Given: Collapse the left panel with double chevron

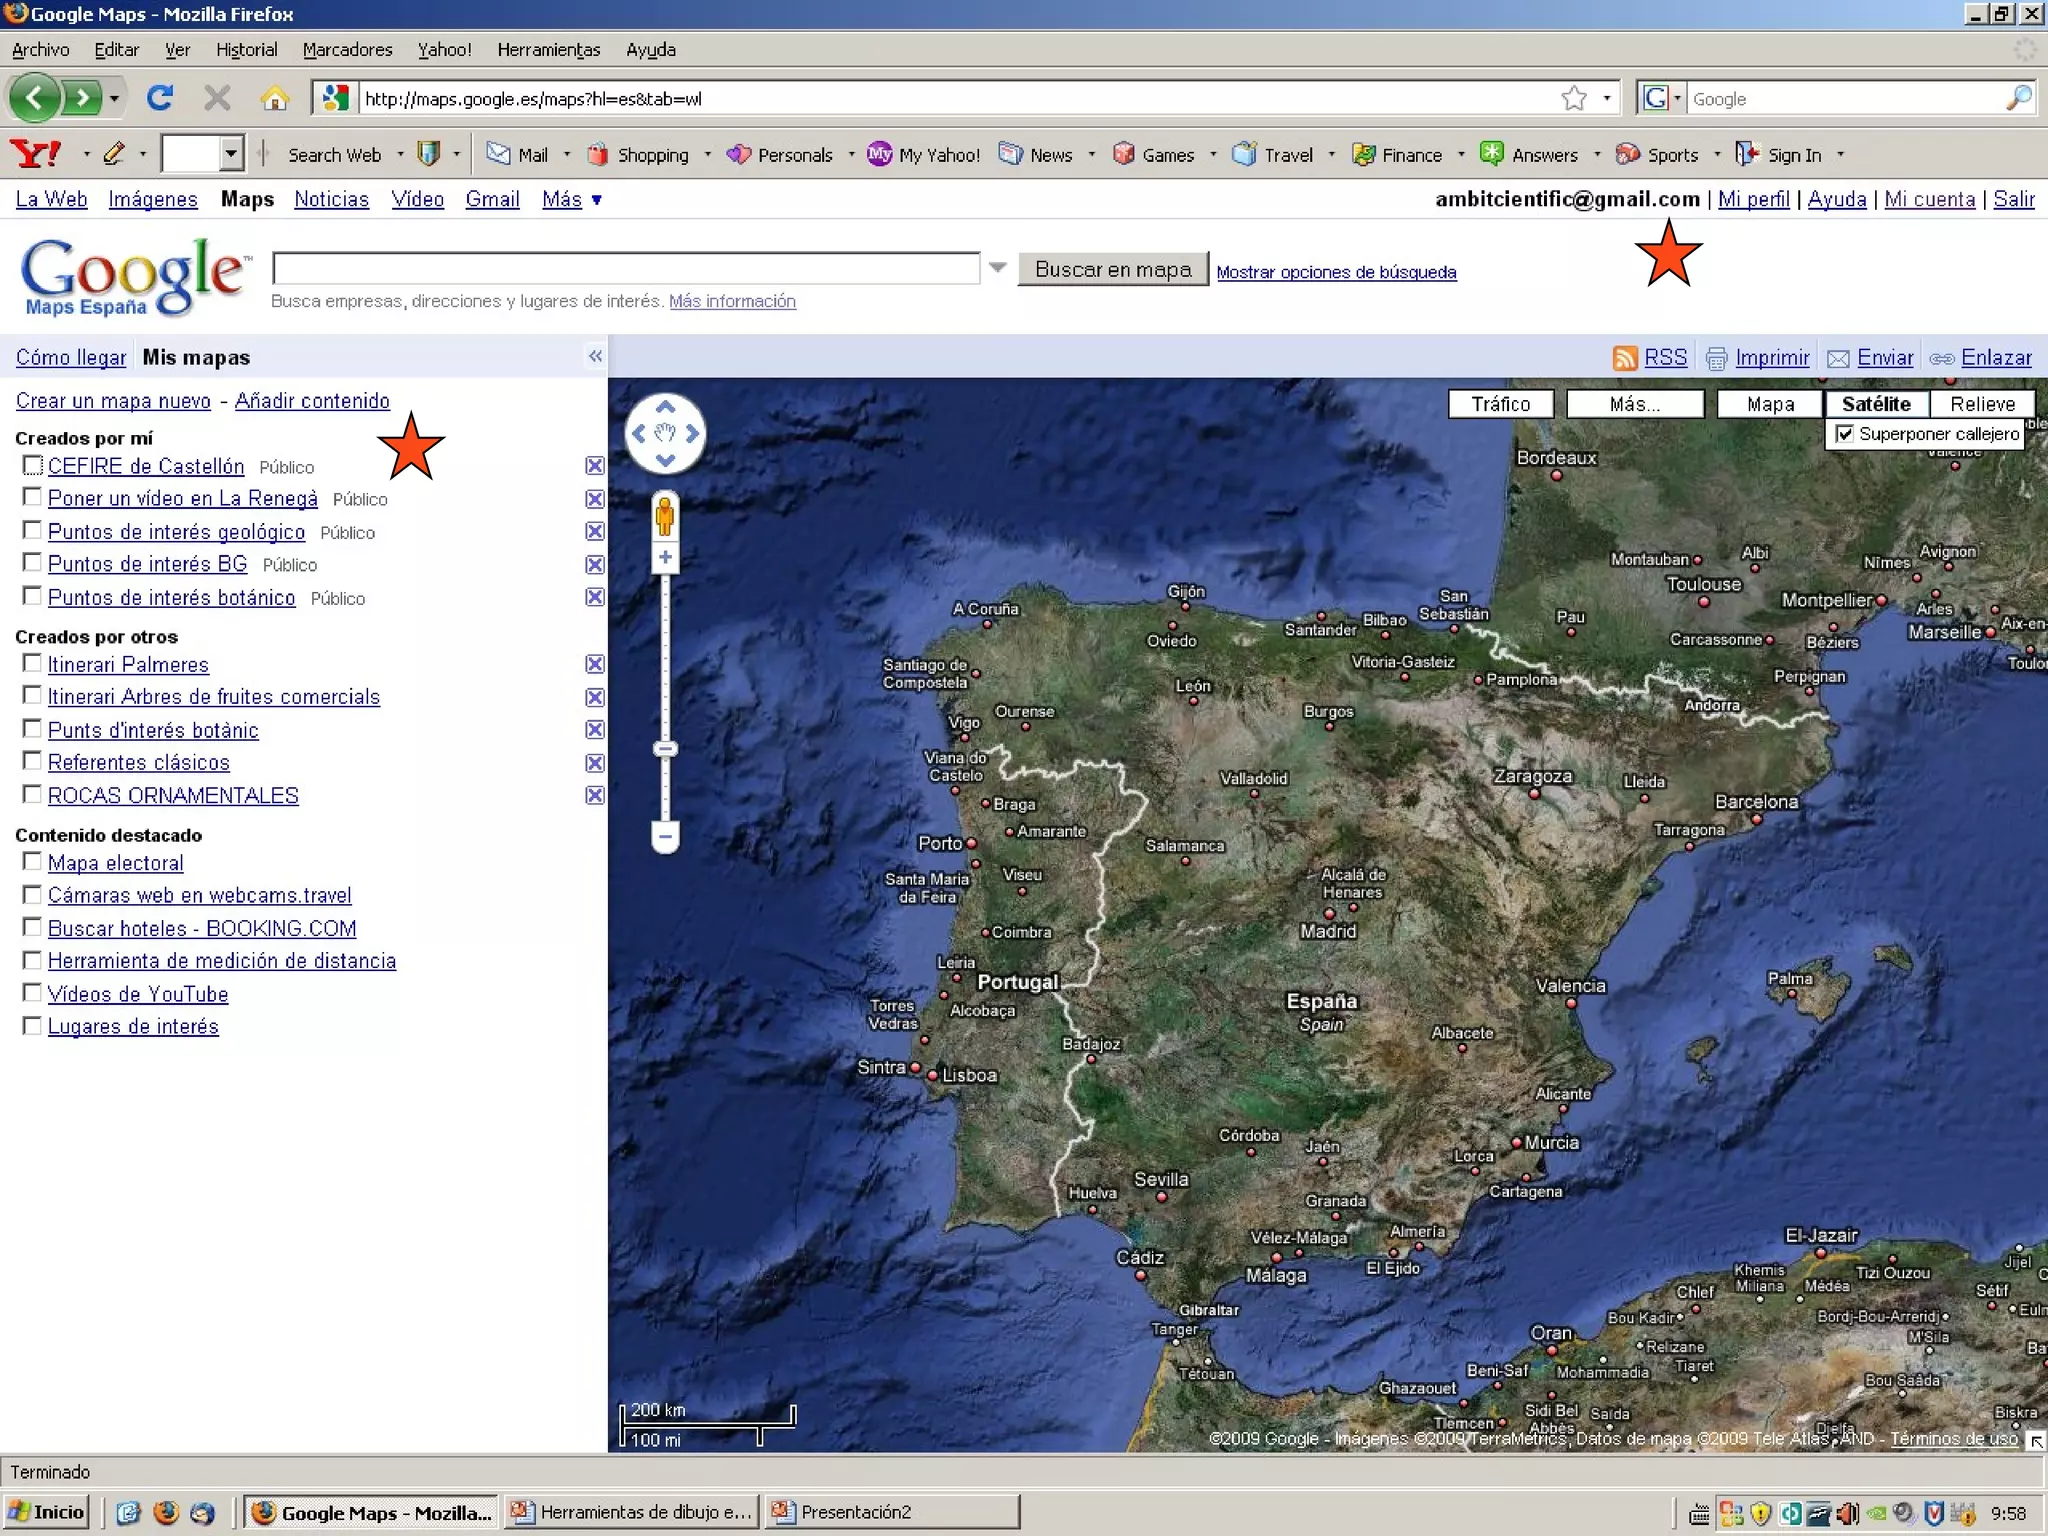Looking at the screenshot, I should (x=595, y=356).
